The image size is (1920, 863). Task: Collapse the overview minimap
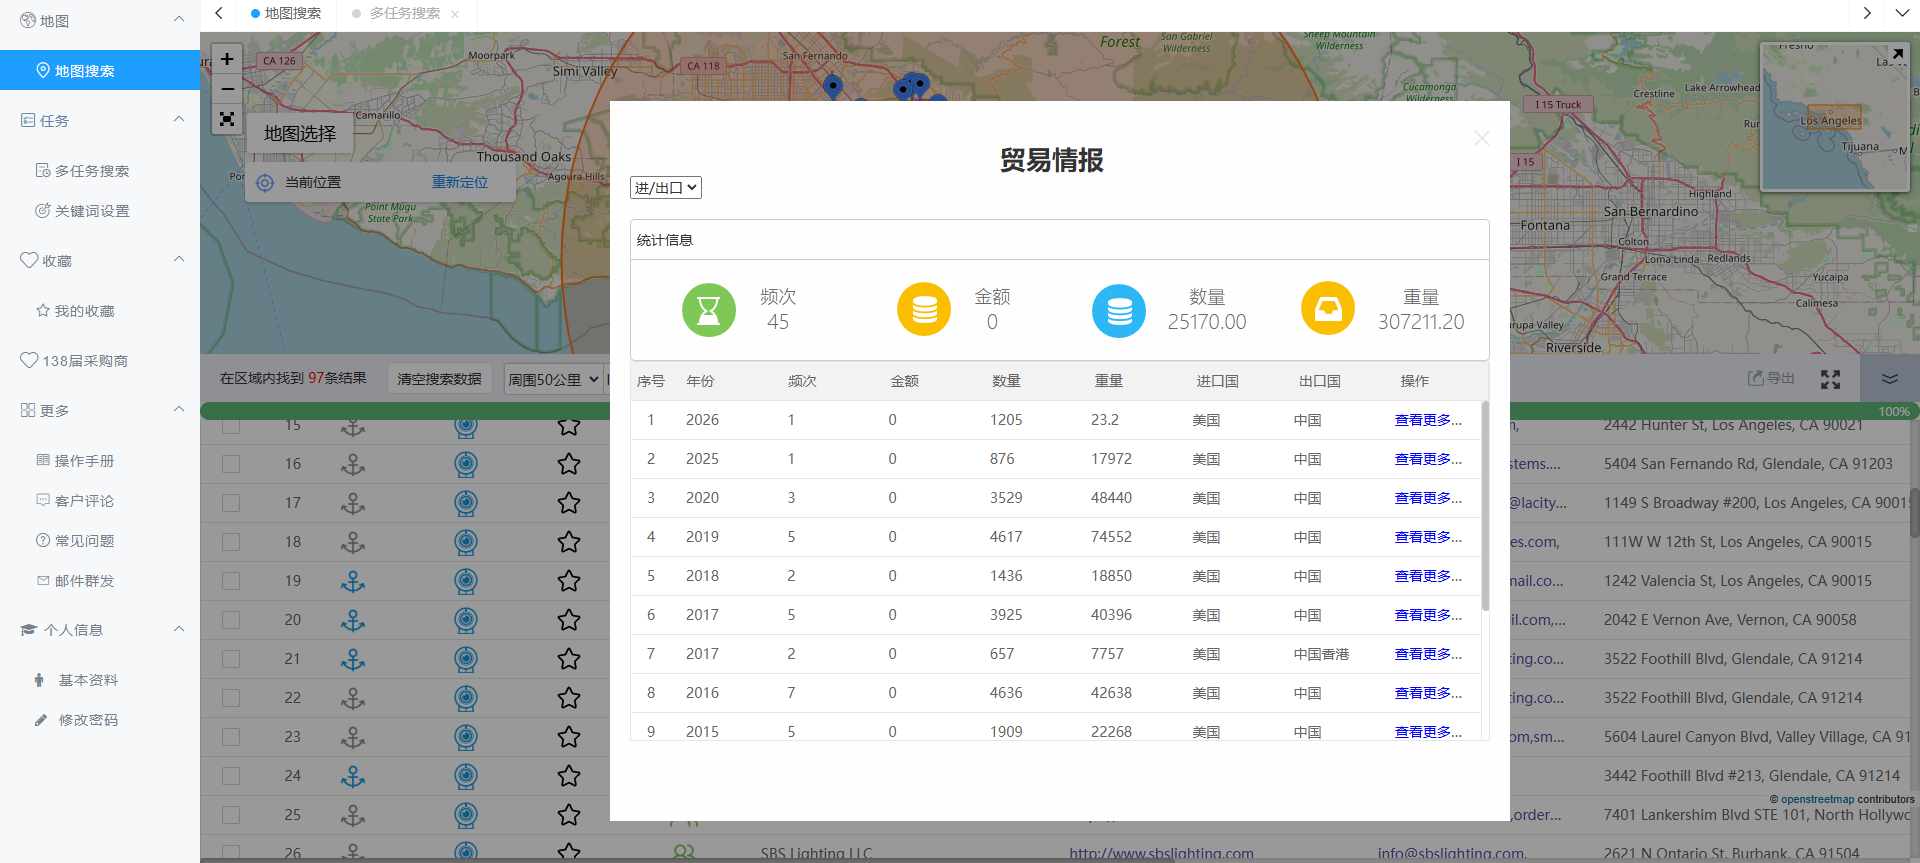(x=1897, y=54)
